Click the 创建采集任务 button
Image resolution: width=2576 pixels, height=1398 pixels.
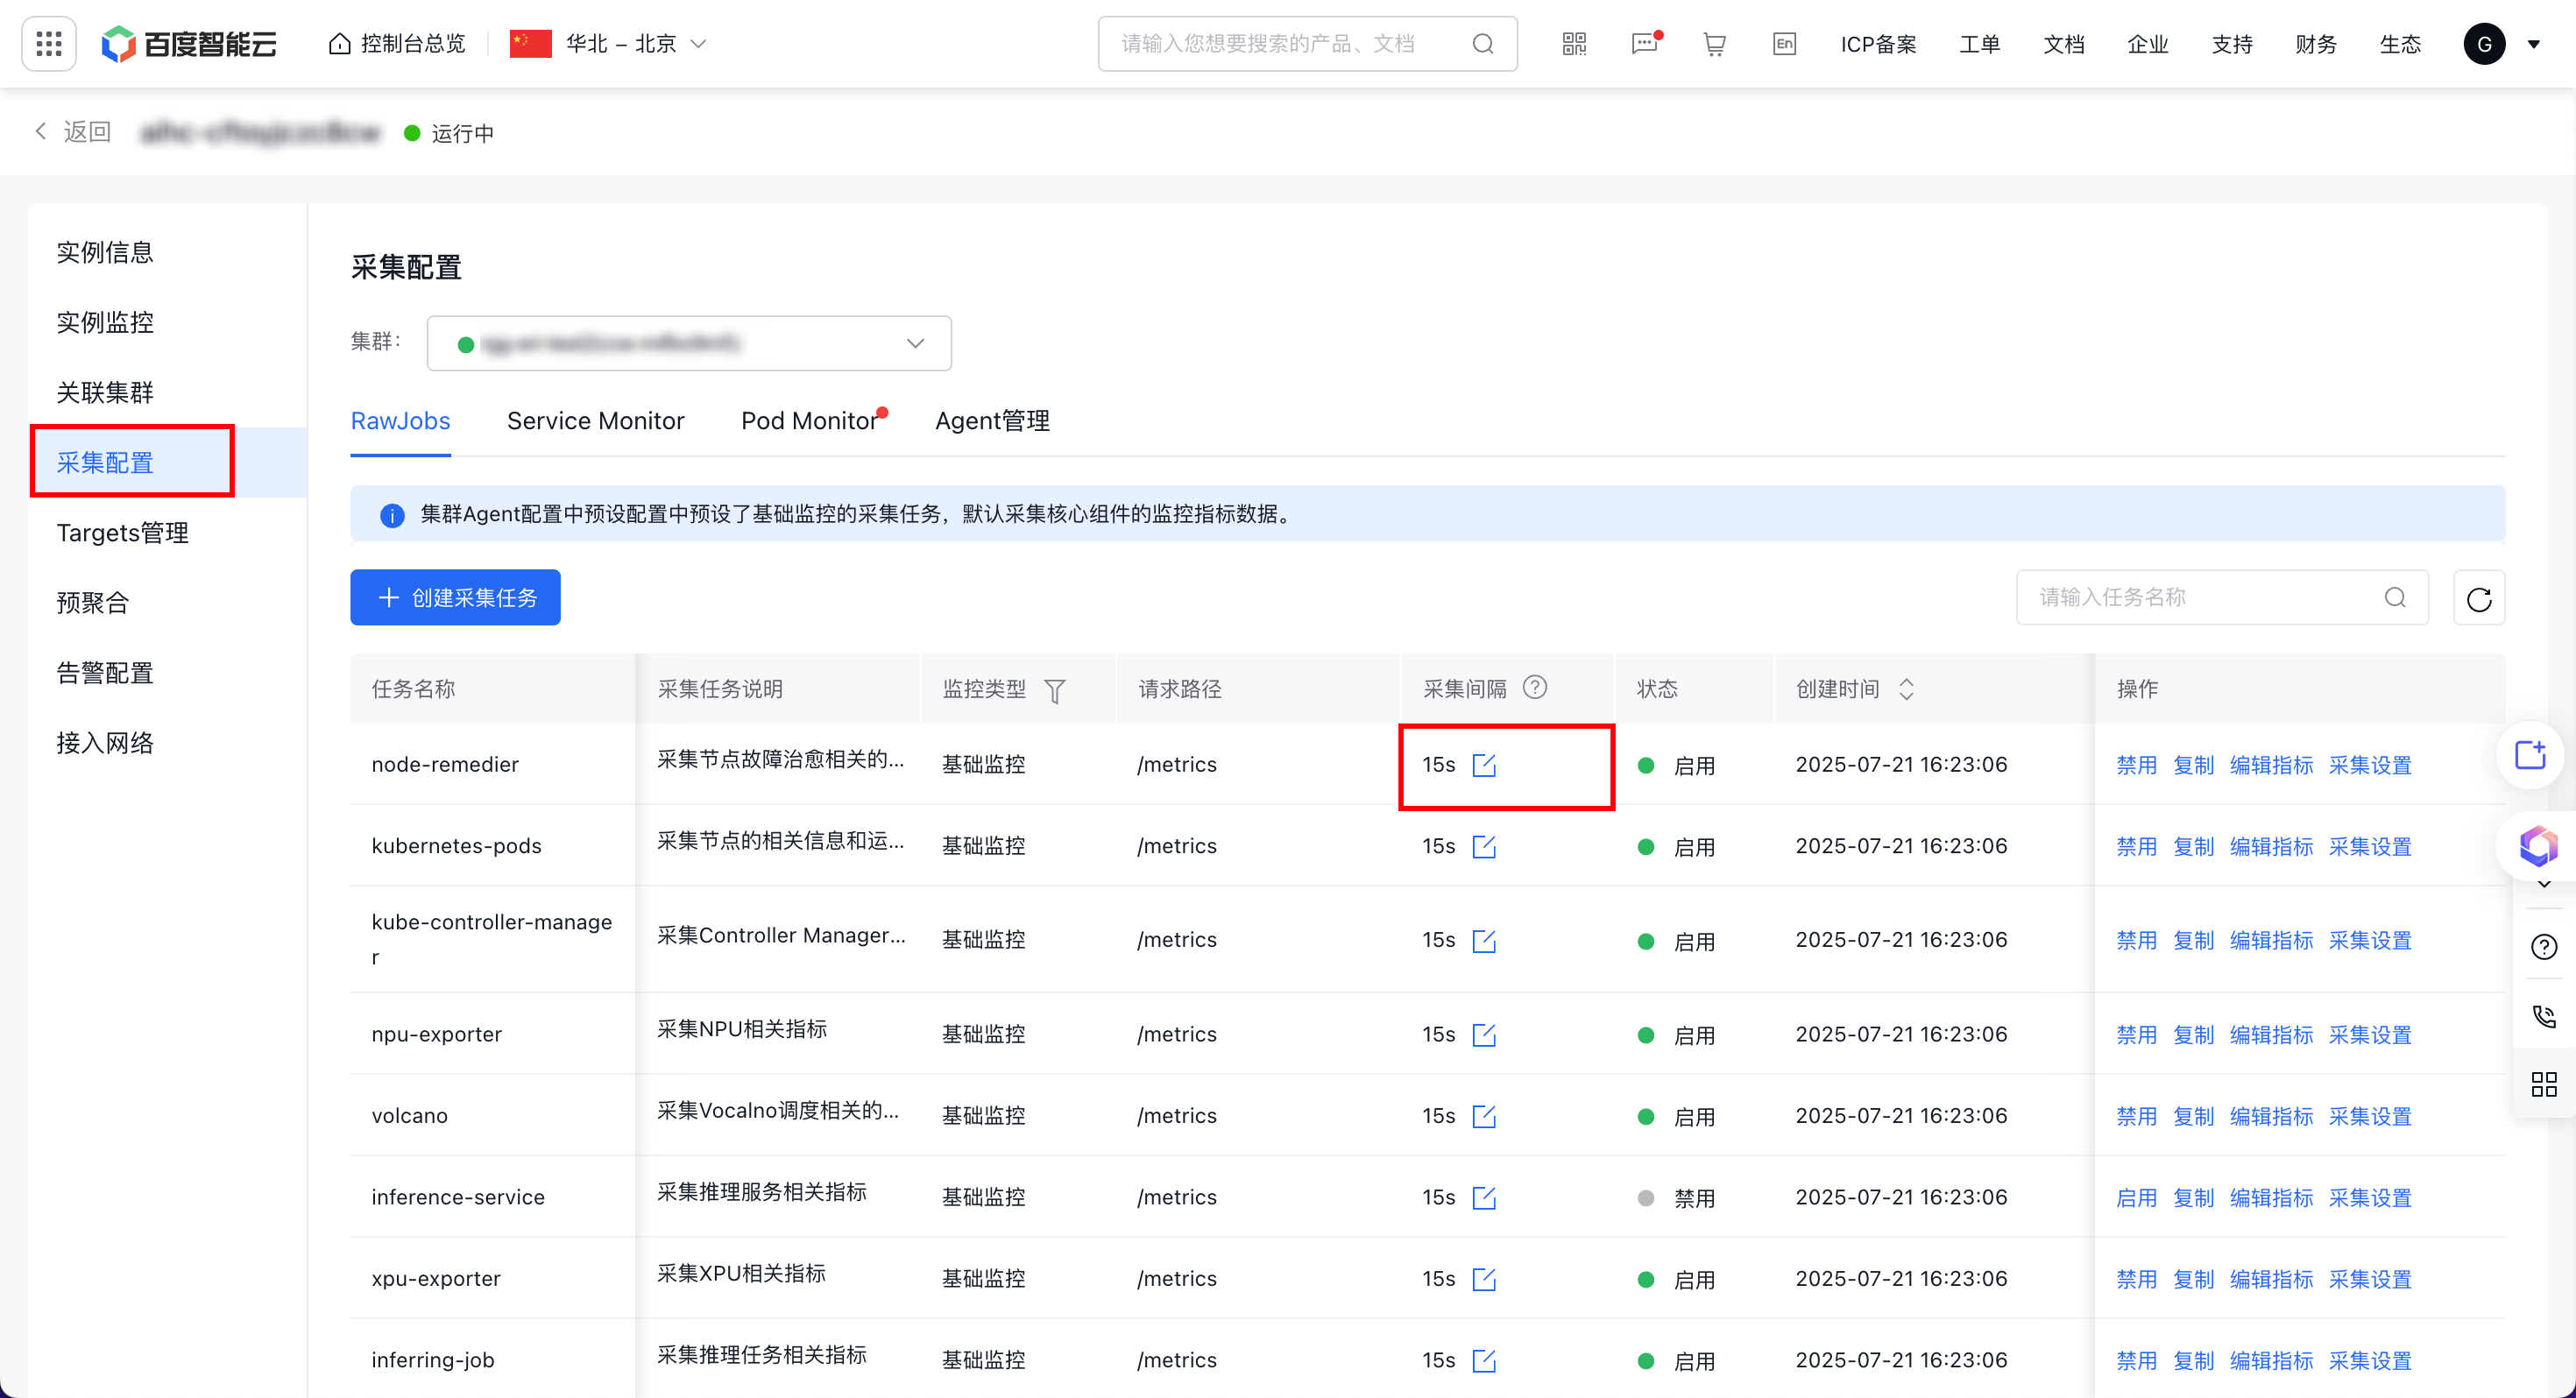455,598
